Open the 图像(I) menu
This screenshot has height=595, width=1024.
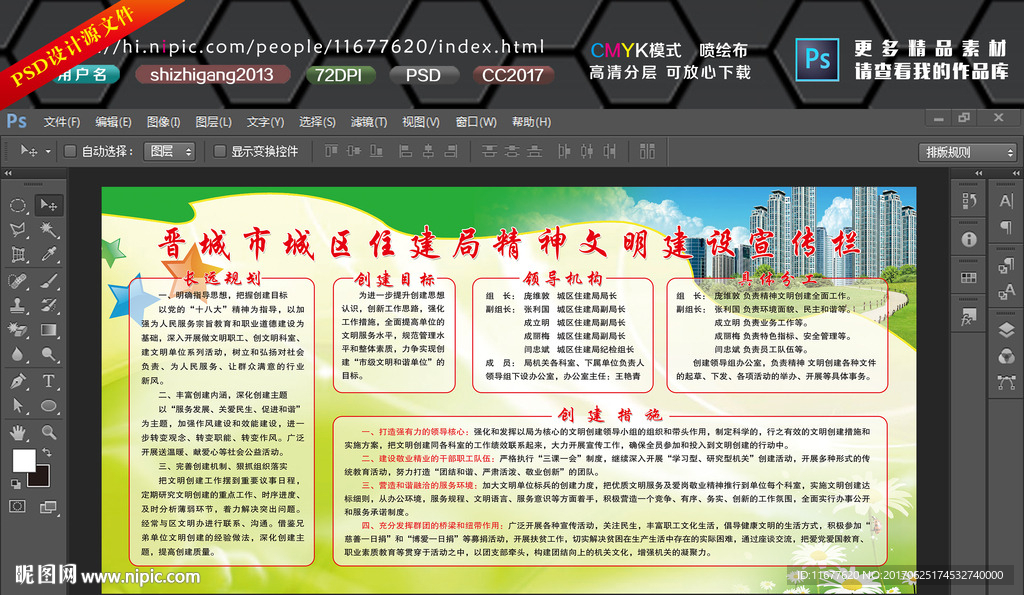[x=163, y=122]
